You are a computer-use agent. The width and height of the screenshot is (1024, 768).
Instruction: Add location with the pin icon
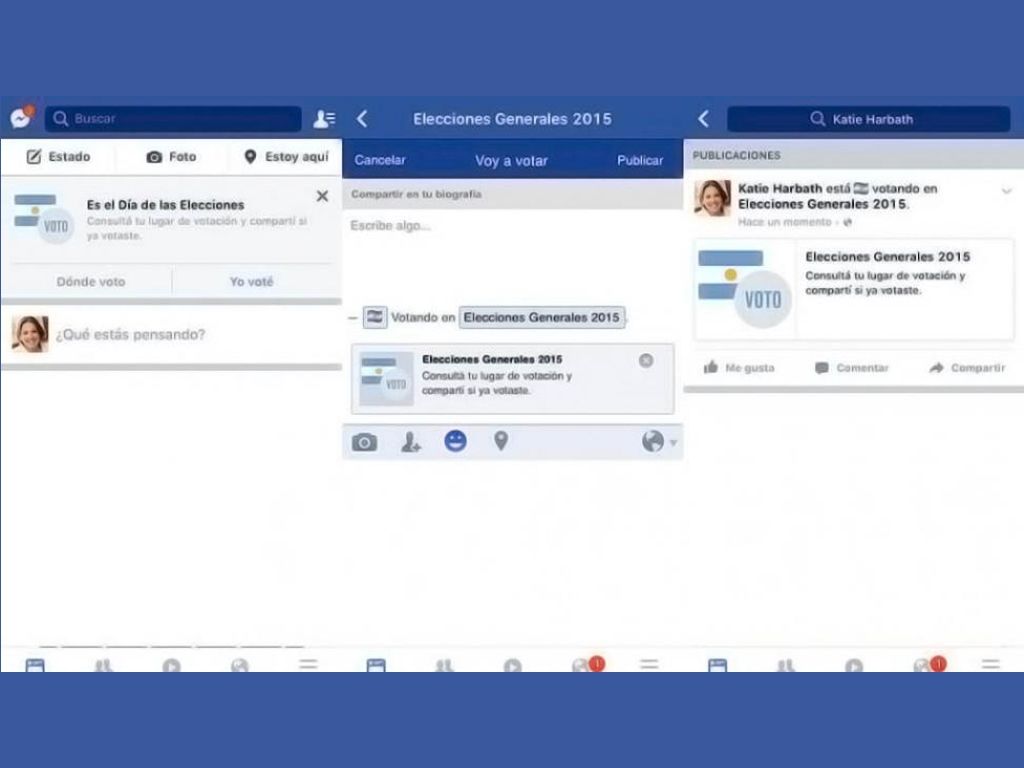(501, 441)
